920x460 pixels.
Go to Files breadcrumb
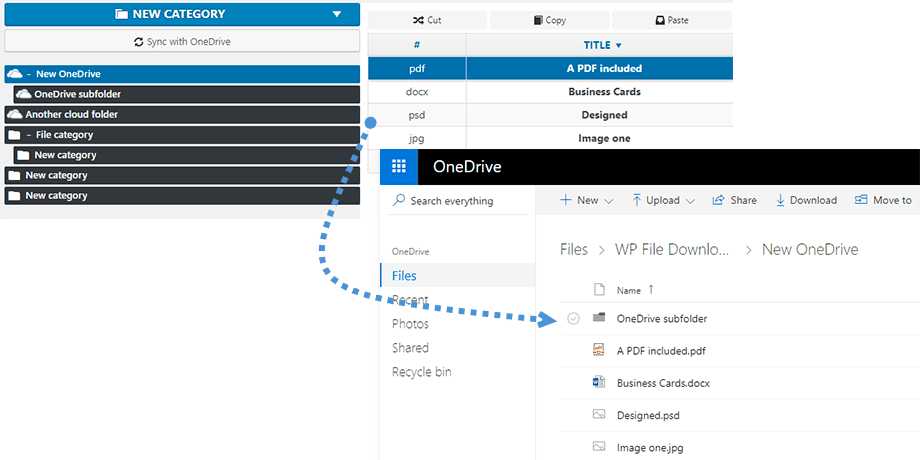coord(574,249)
